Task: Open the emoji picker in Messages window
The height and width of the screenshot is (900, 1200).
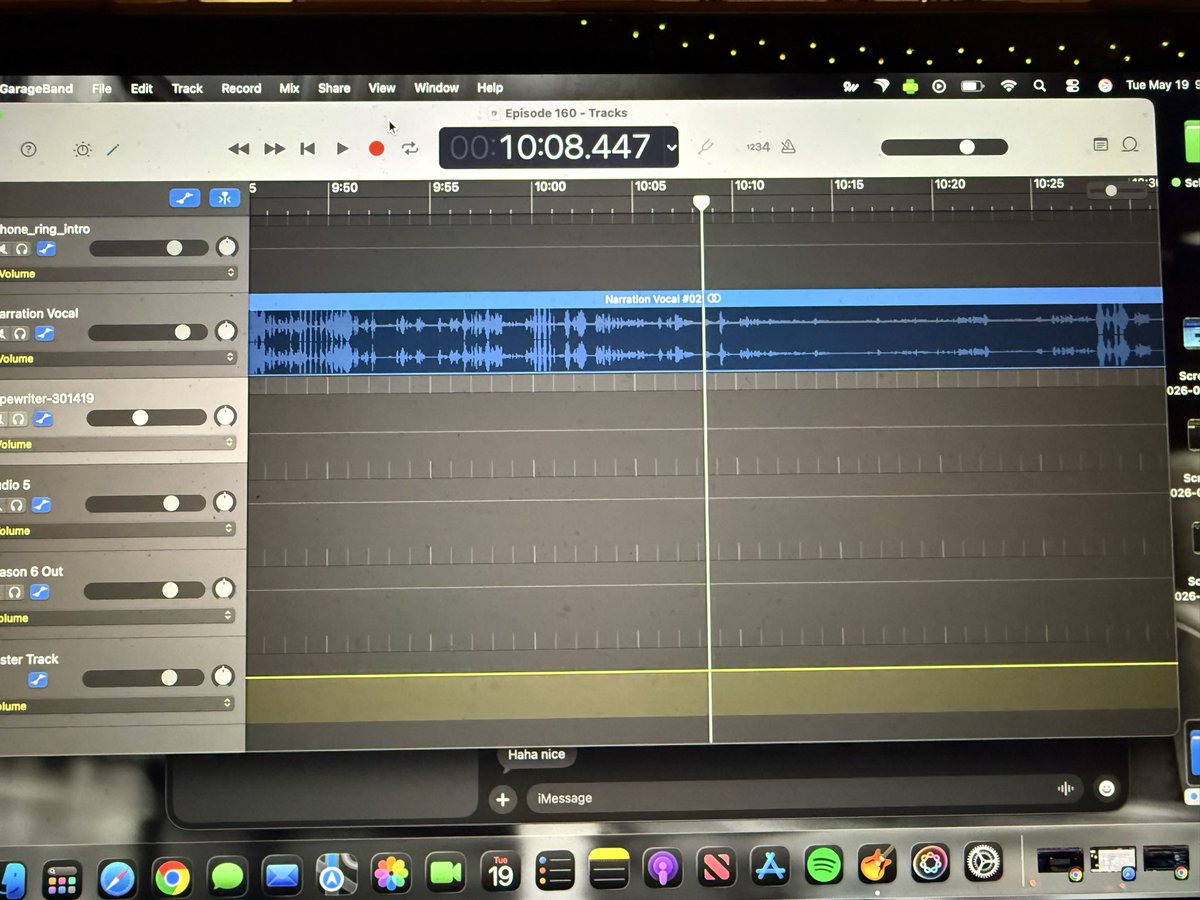Action: tap(1106, 789)
